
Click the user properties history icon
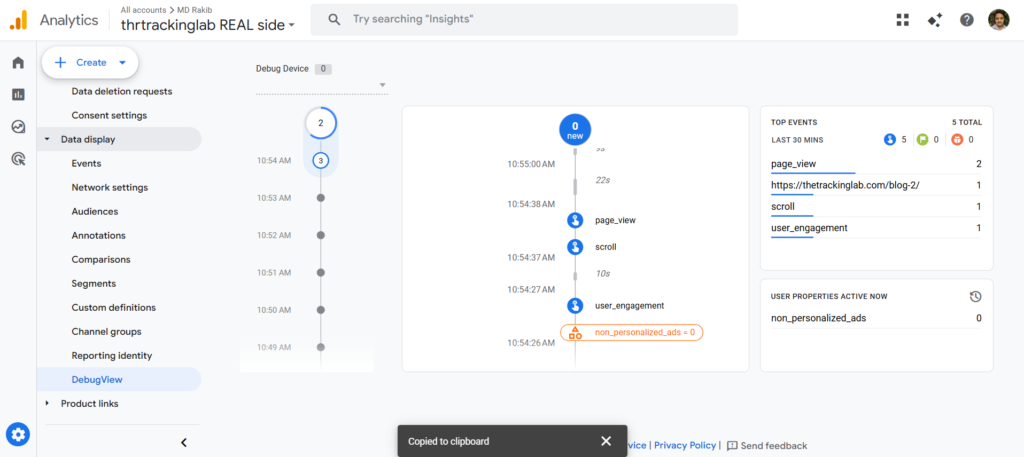[975, 296]
